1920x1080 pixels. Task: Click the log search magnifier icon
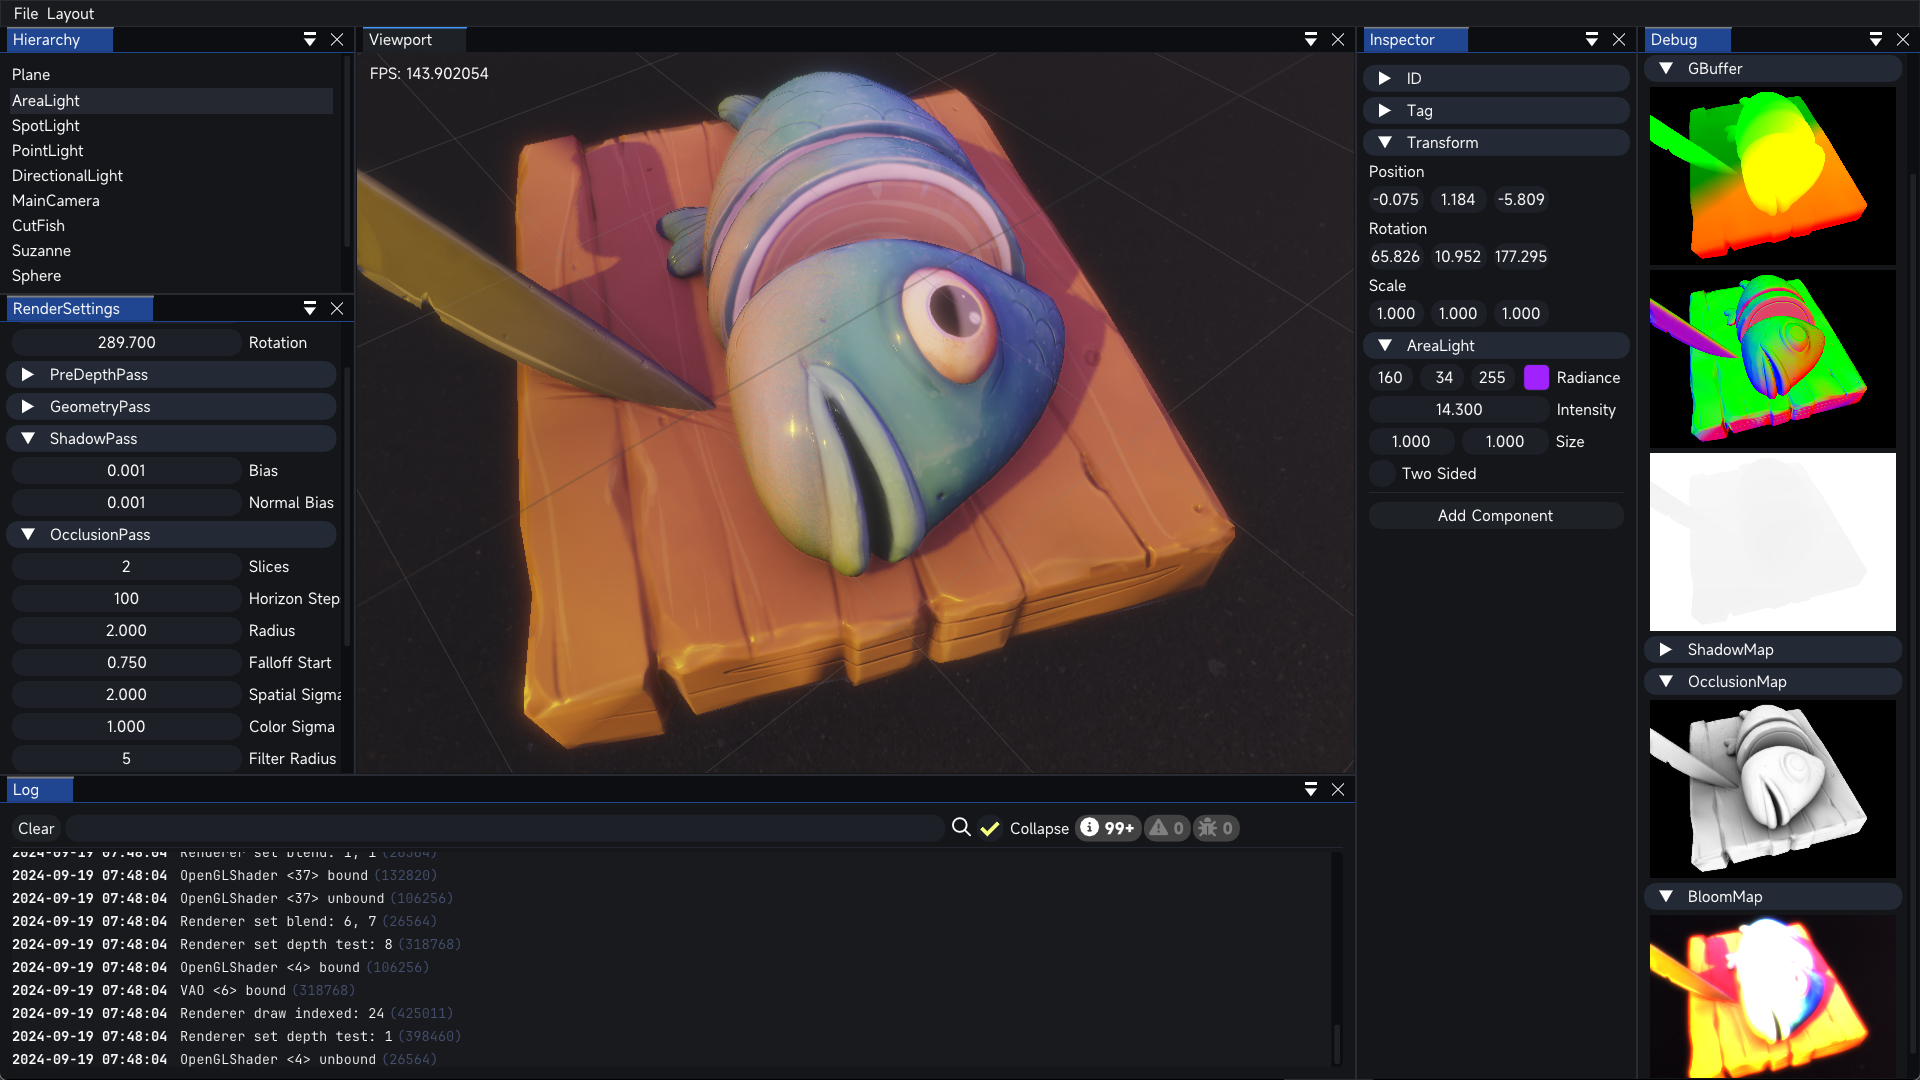pos(961,828)
